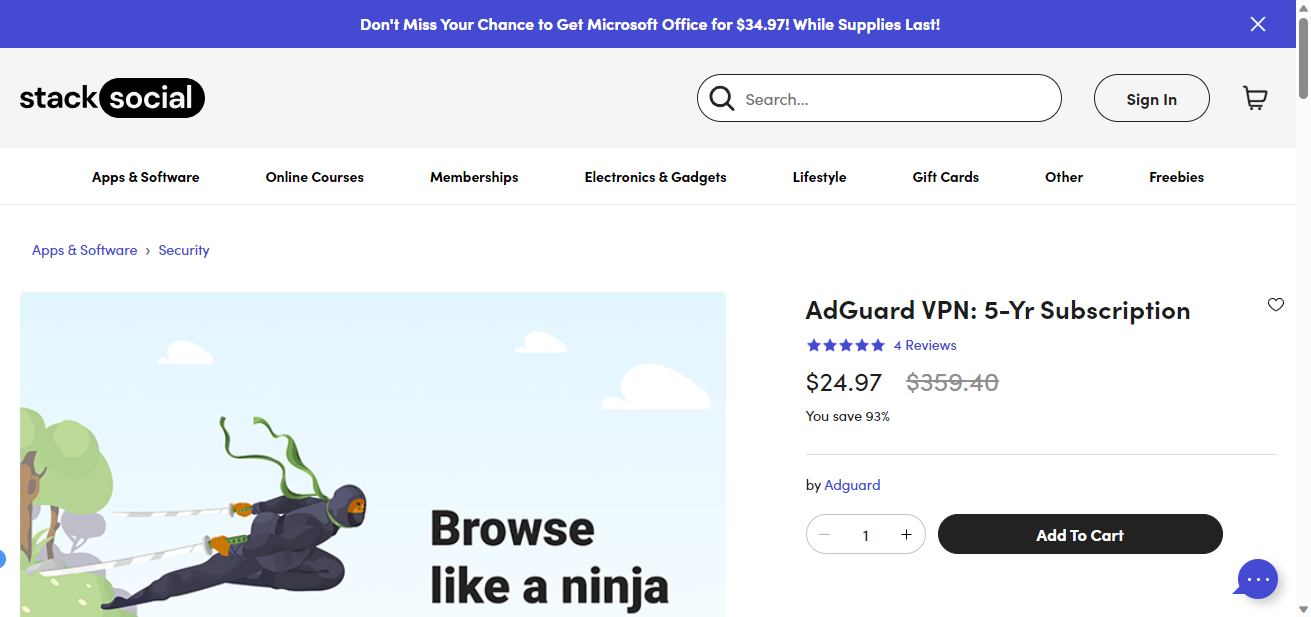Image resolution: width=1311 pixels, height=617 pixels.
Task: Visit the Adguard vendor link
Action: pyautogui.click(x=852, y=485)
